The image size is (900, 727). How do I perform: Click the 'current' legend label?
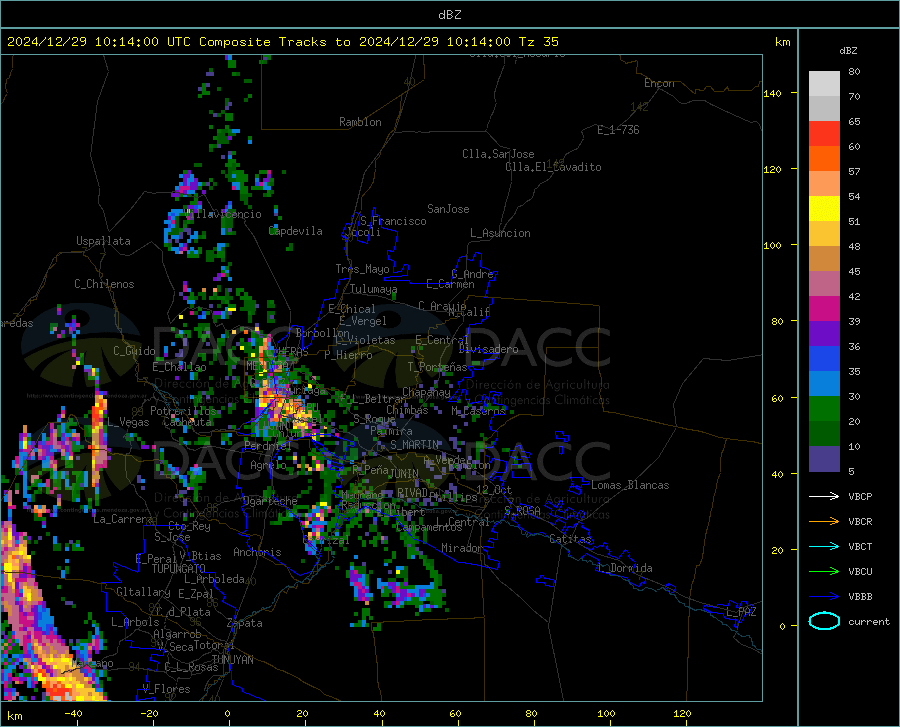point(869,621)
